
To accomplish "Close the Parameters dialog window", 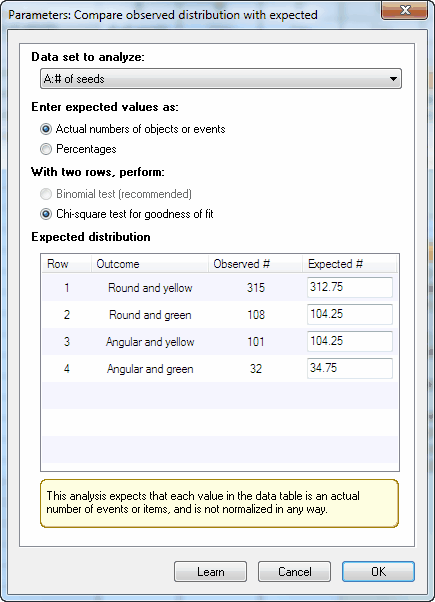I will 405,9.
